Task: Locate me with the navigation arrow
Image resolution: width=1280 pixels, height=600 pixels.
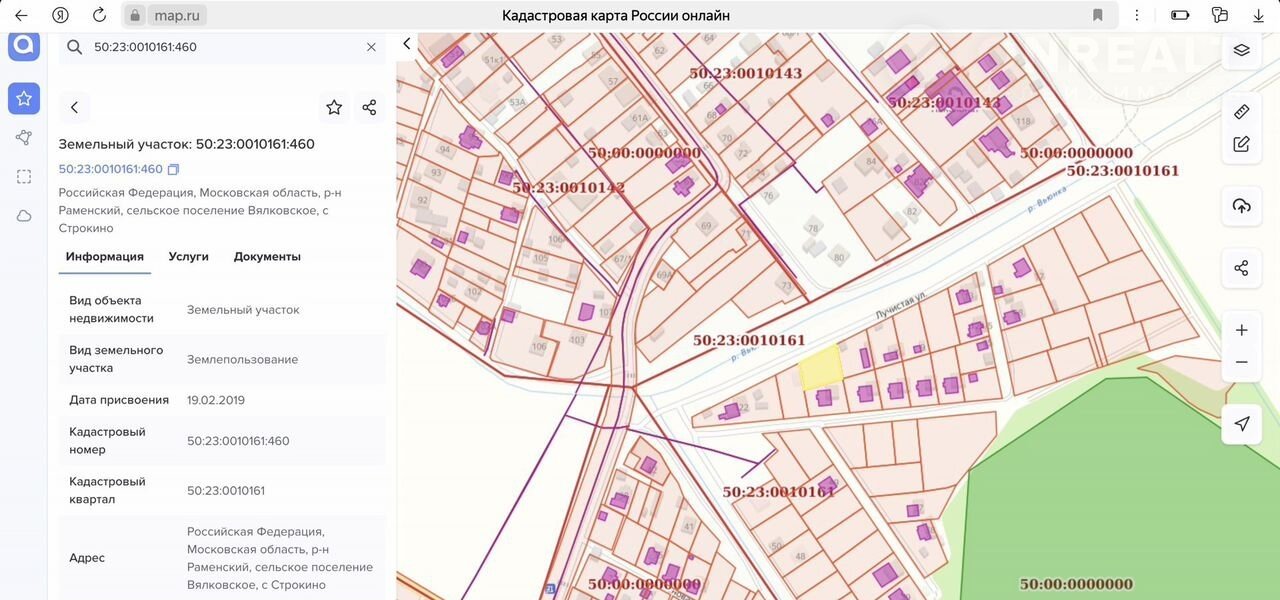Action: [1241, 424]
